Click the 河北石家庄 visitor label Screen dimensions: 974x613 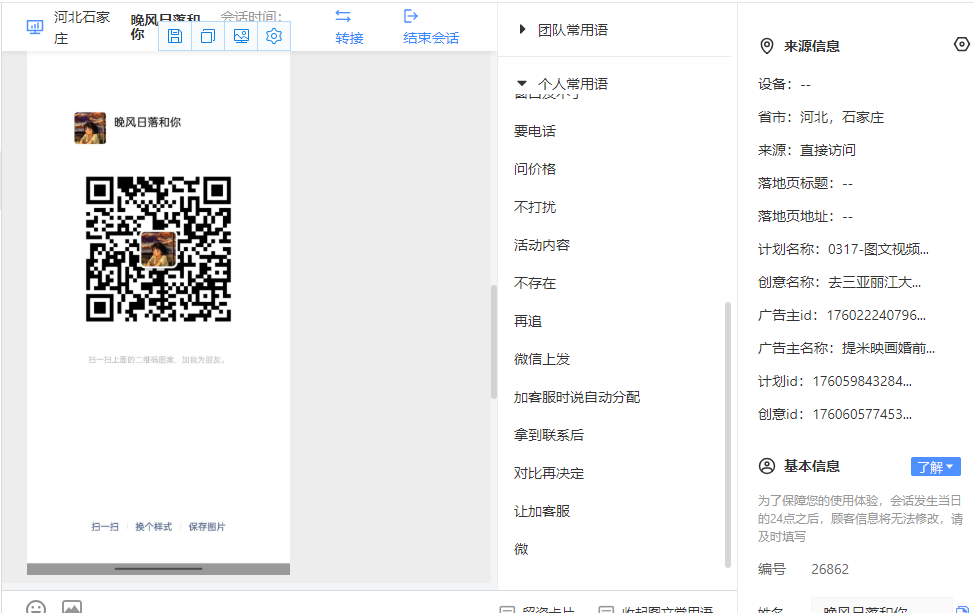coord(81,27)
